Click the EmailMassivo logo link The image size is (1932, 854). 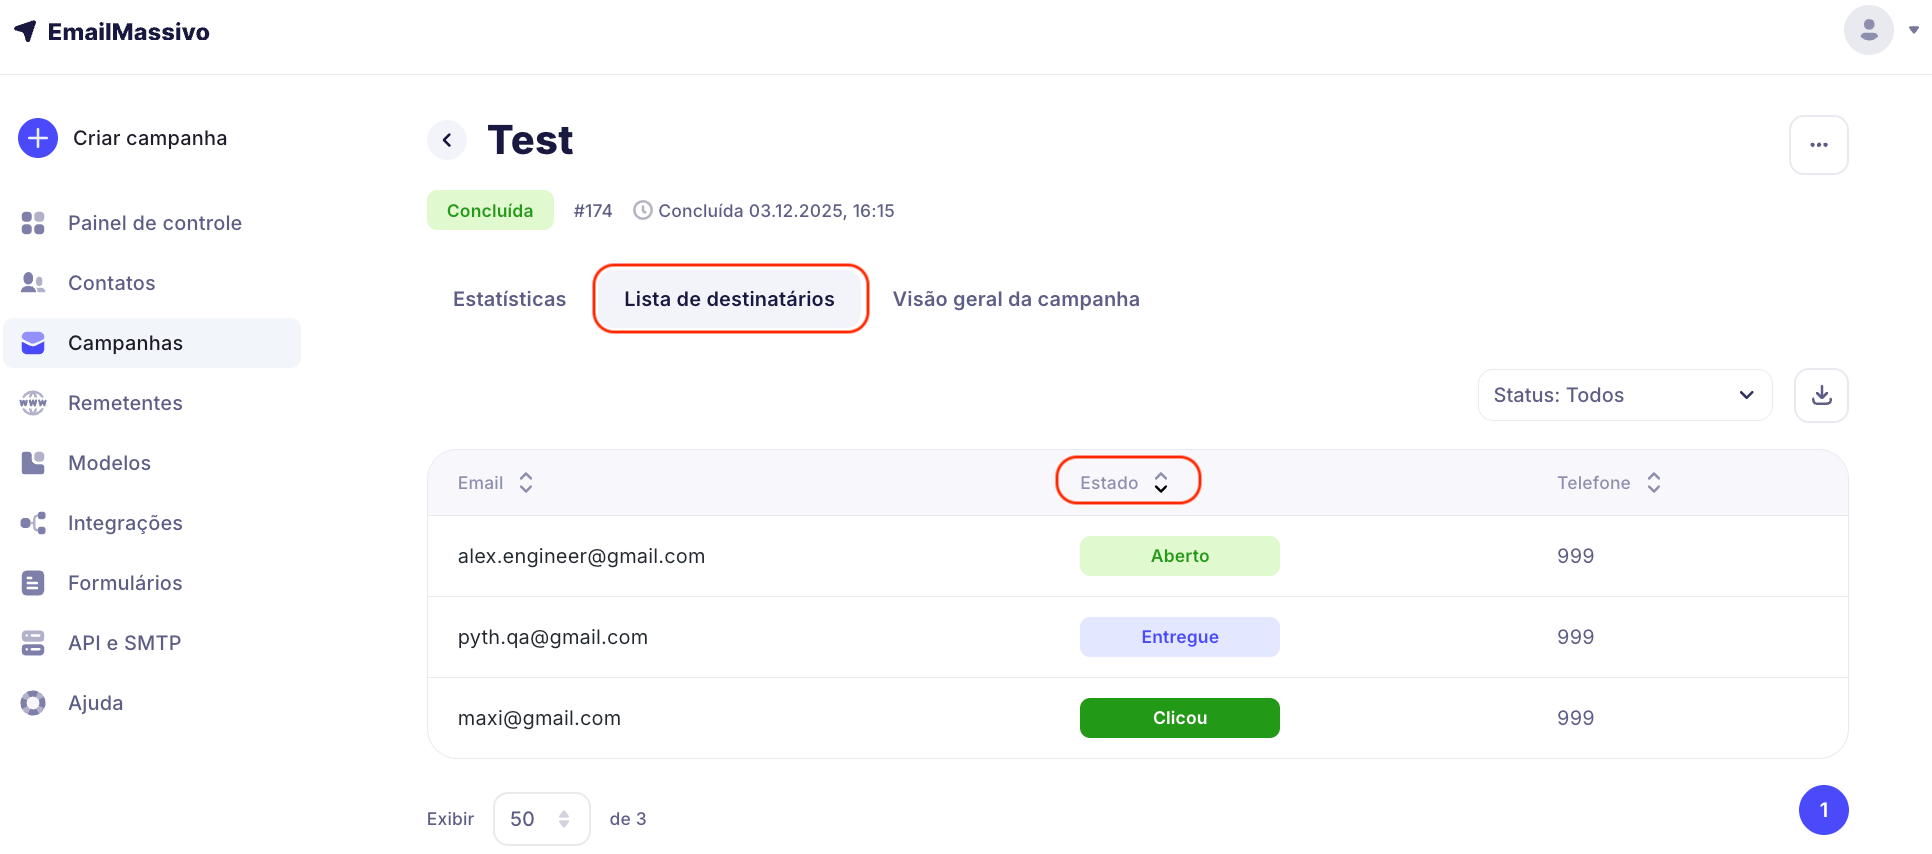[112, 32]
